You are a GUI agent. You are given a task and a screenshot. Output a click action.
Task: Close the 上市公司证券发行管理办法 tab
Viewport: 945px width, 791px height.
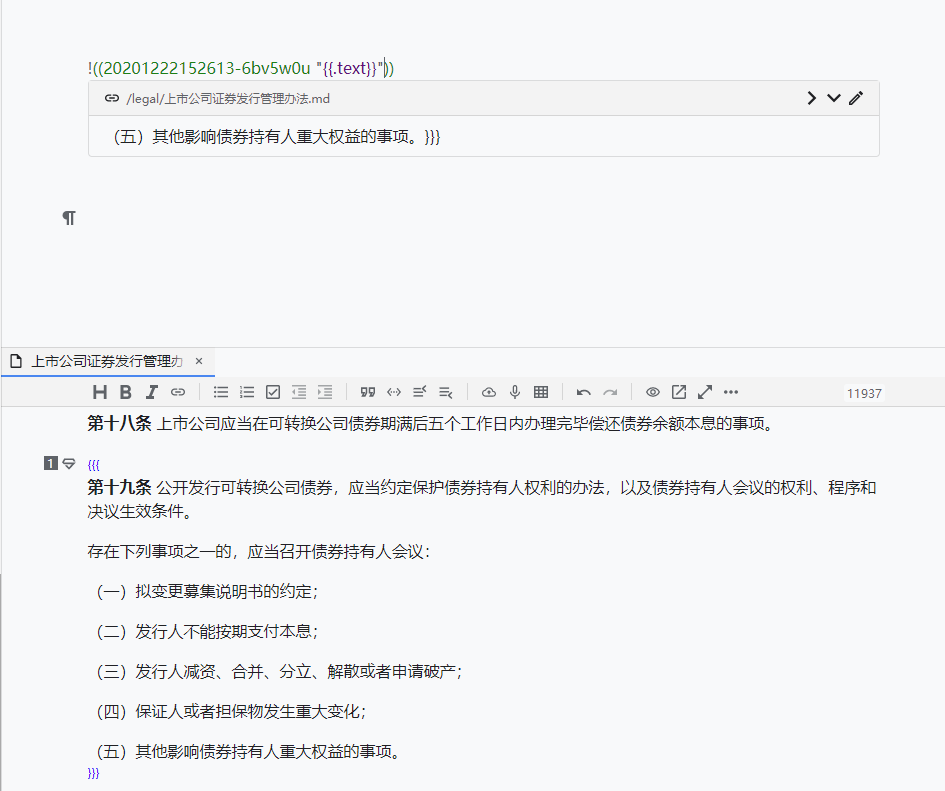point(199,361)
